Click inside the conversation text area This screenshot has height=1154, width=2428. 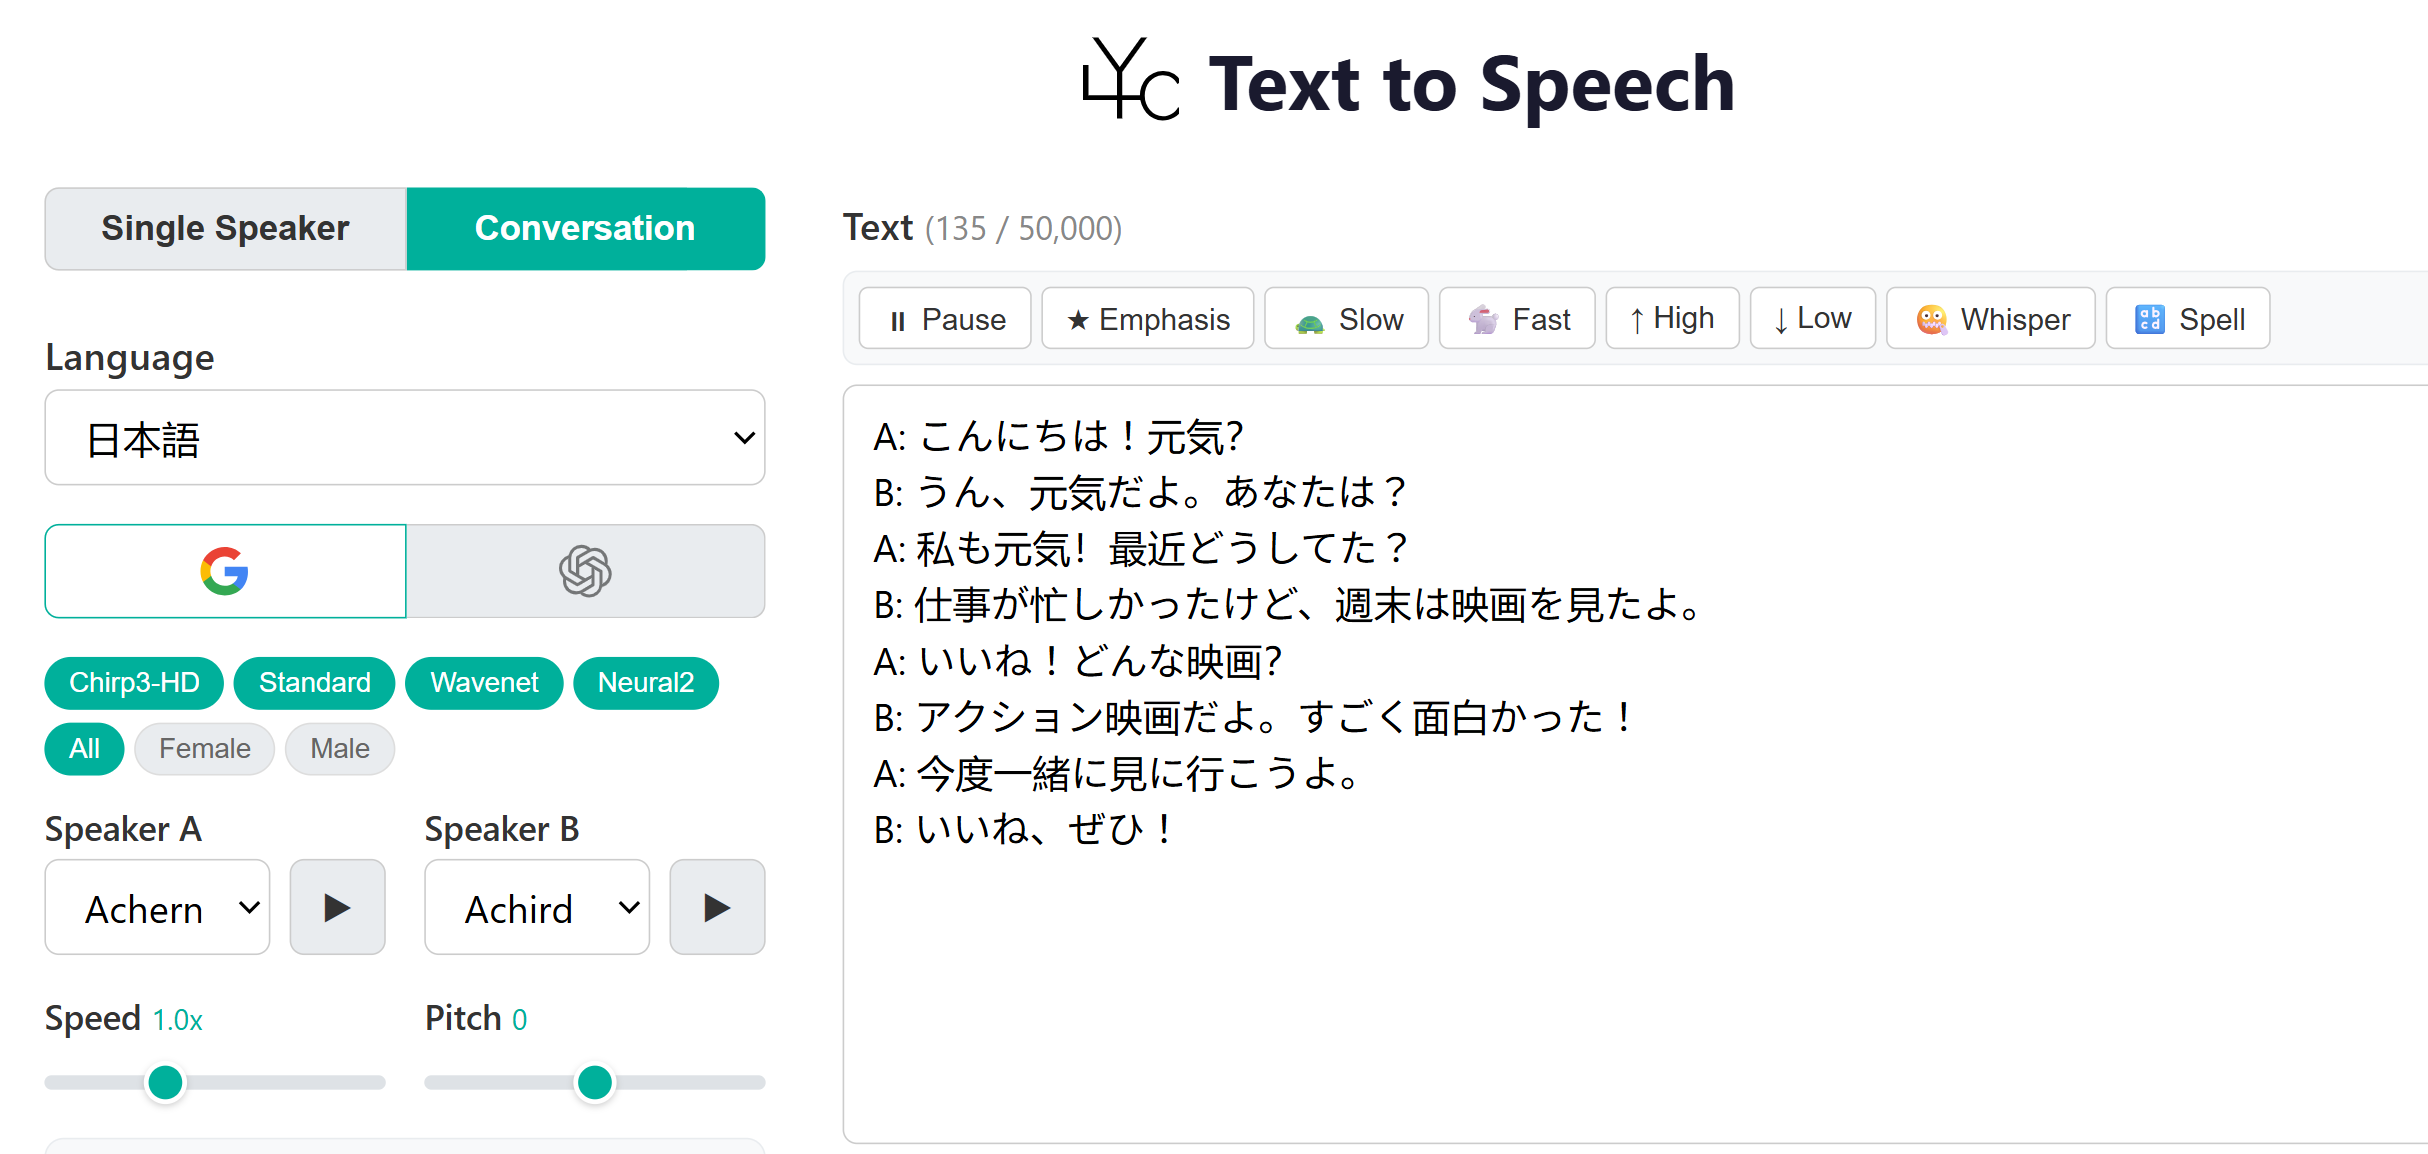click(x=1636, y=764)
